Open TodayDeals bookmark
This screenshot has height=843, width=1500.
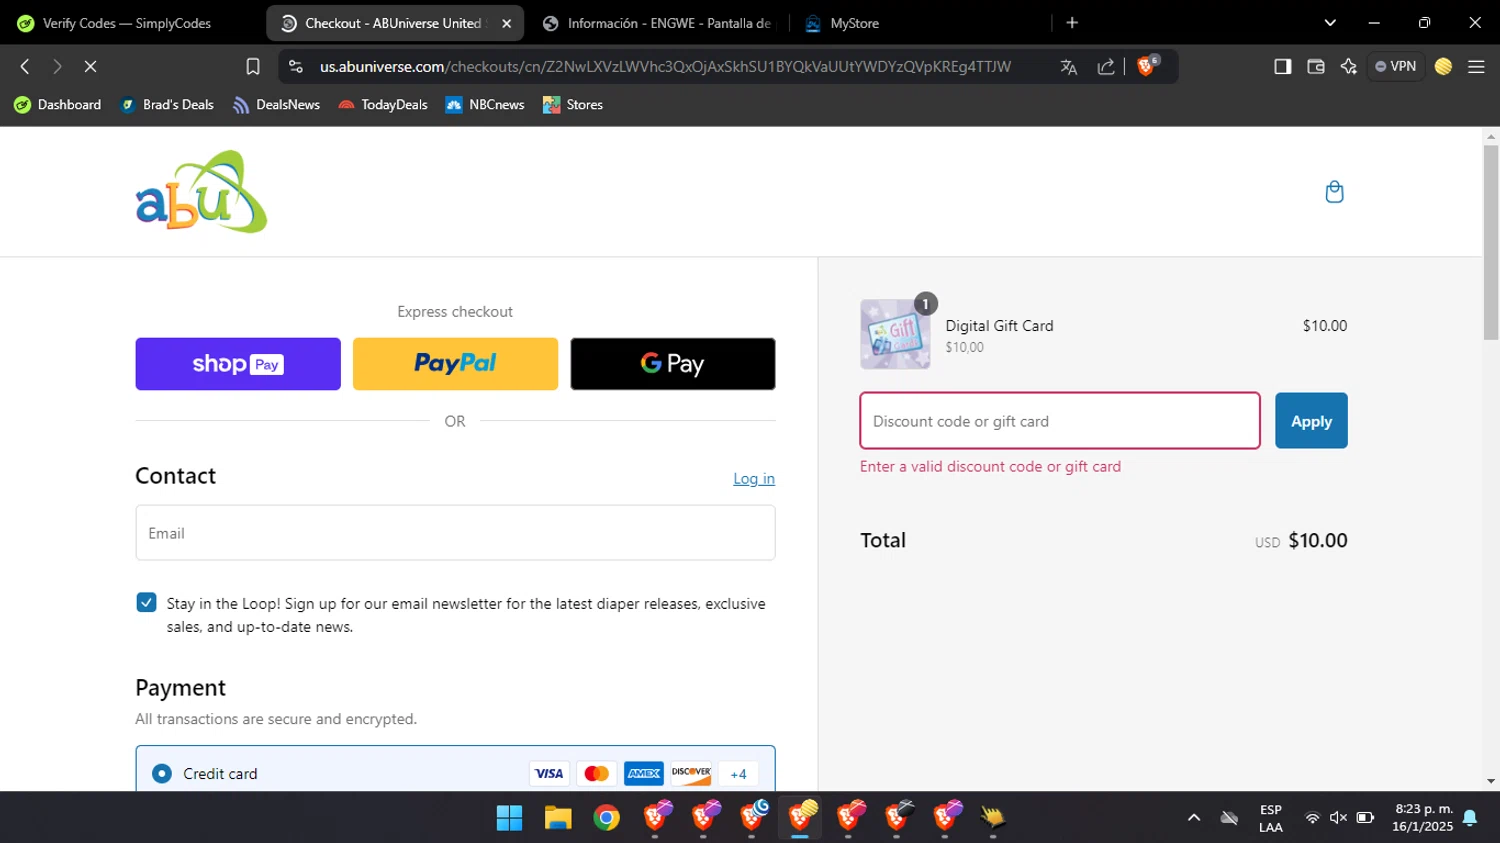coord(383,105)
